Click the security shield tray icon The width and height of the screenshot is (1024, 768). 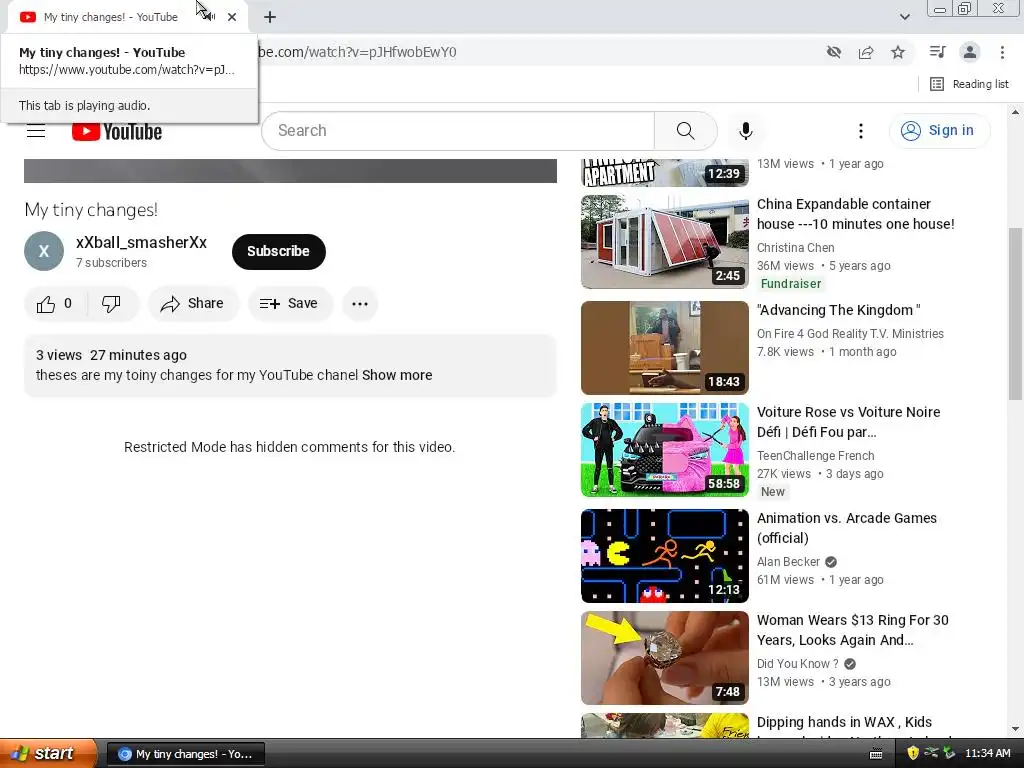point(913,754)
